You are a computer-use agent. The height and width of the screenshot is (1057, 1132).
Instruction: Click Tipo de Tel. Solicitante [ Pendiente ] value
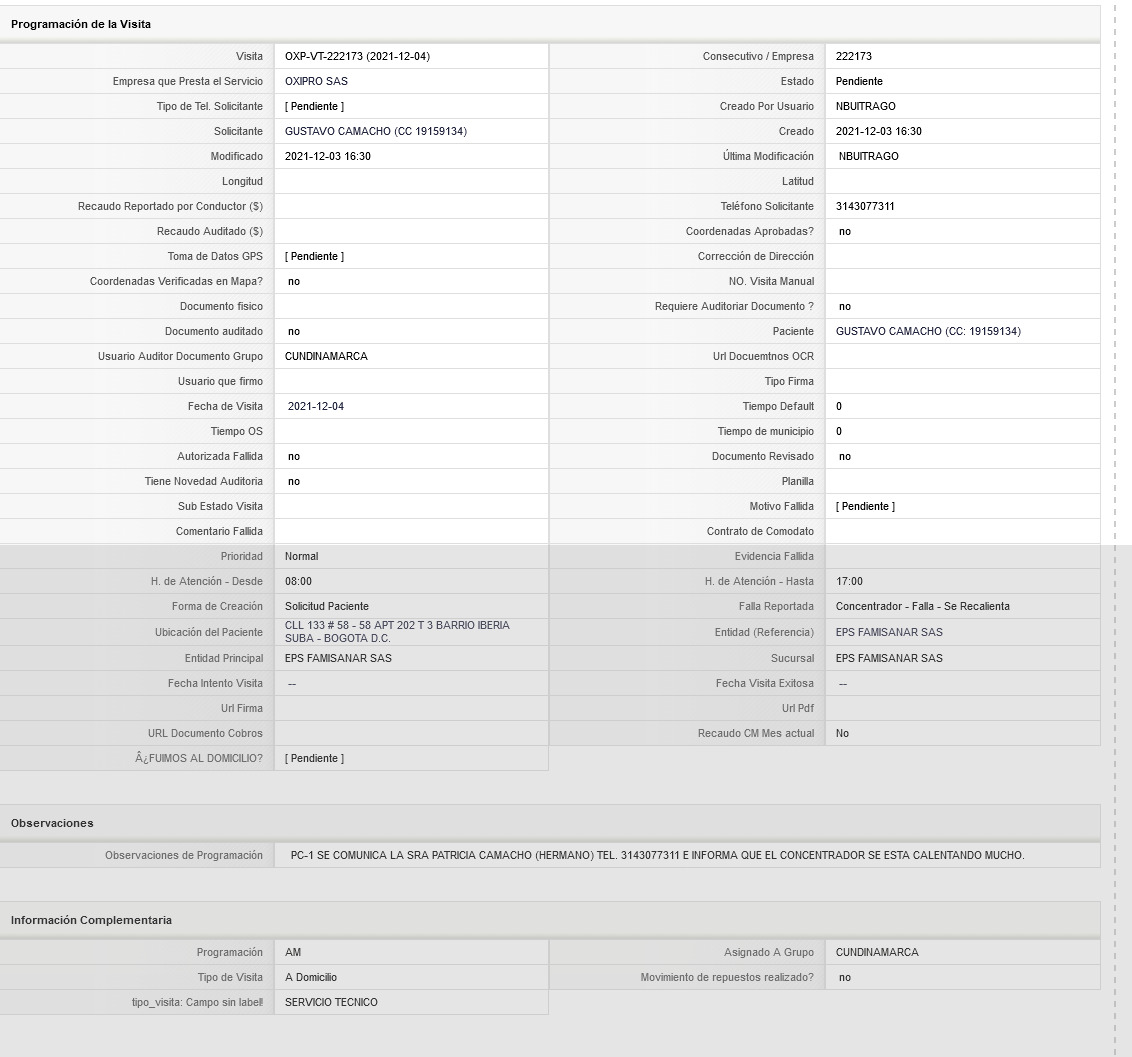click(x=314, y=106)
